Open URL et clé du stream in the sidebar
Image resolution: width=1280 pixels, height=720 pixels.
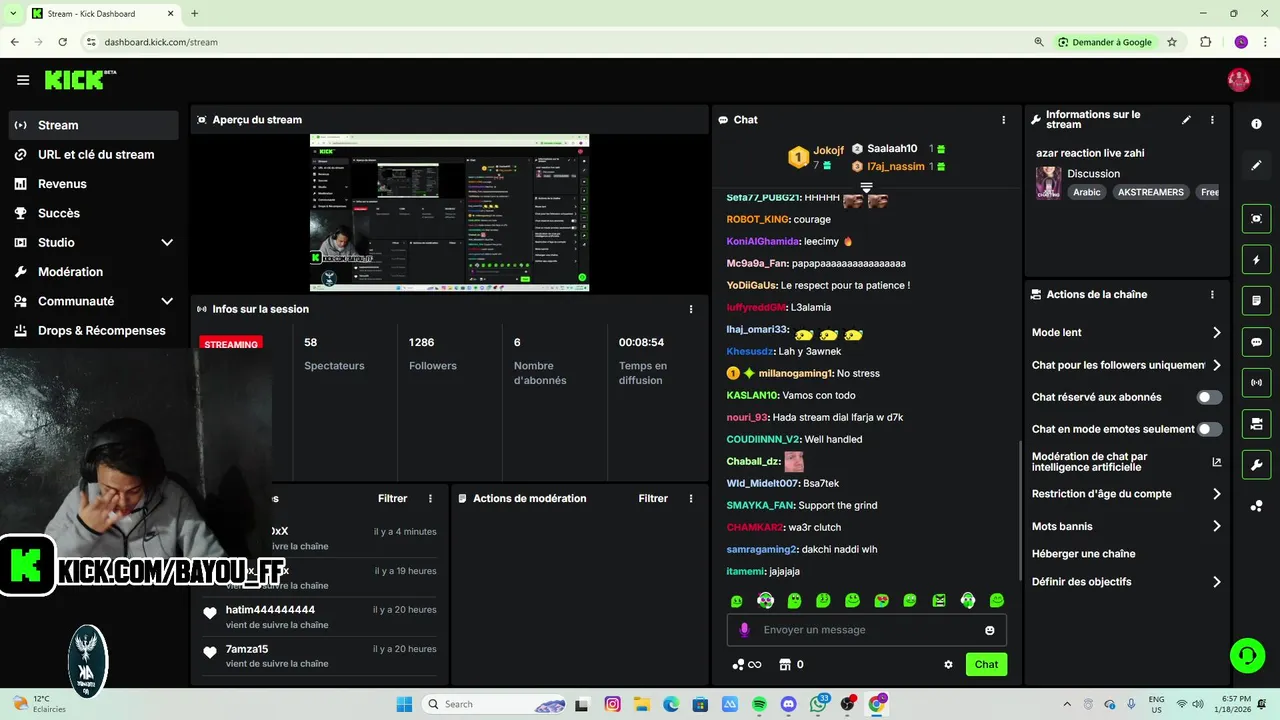pyautogui.click(x=94, y=154)
